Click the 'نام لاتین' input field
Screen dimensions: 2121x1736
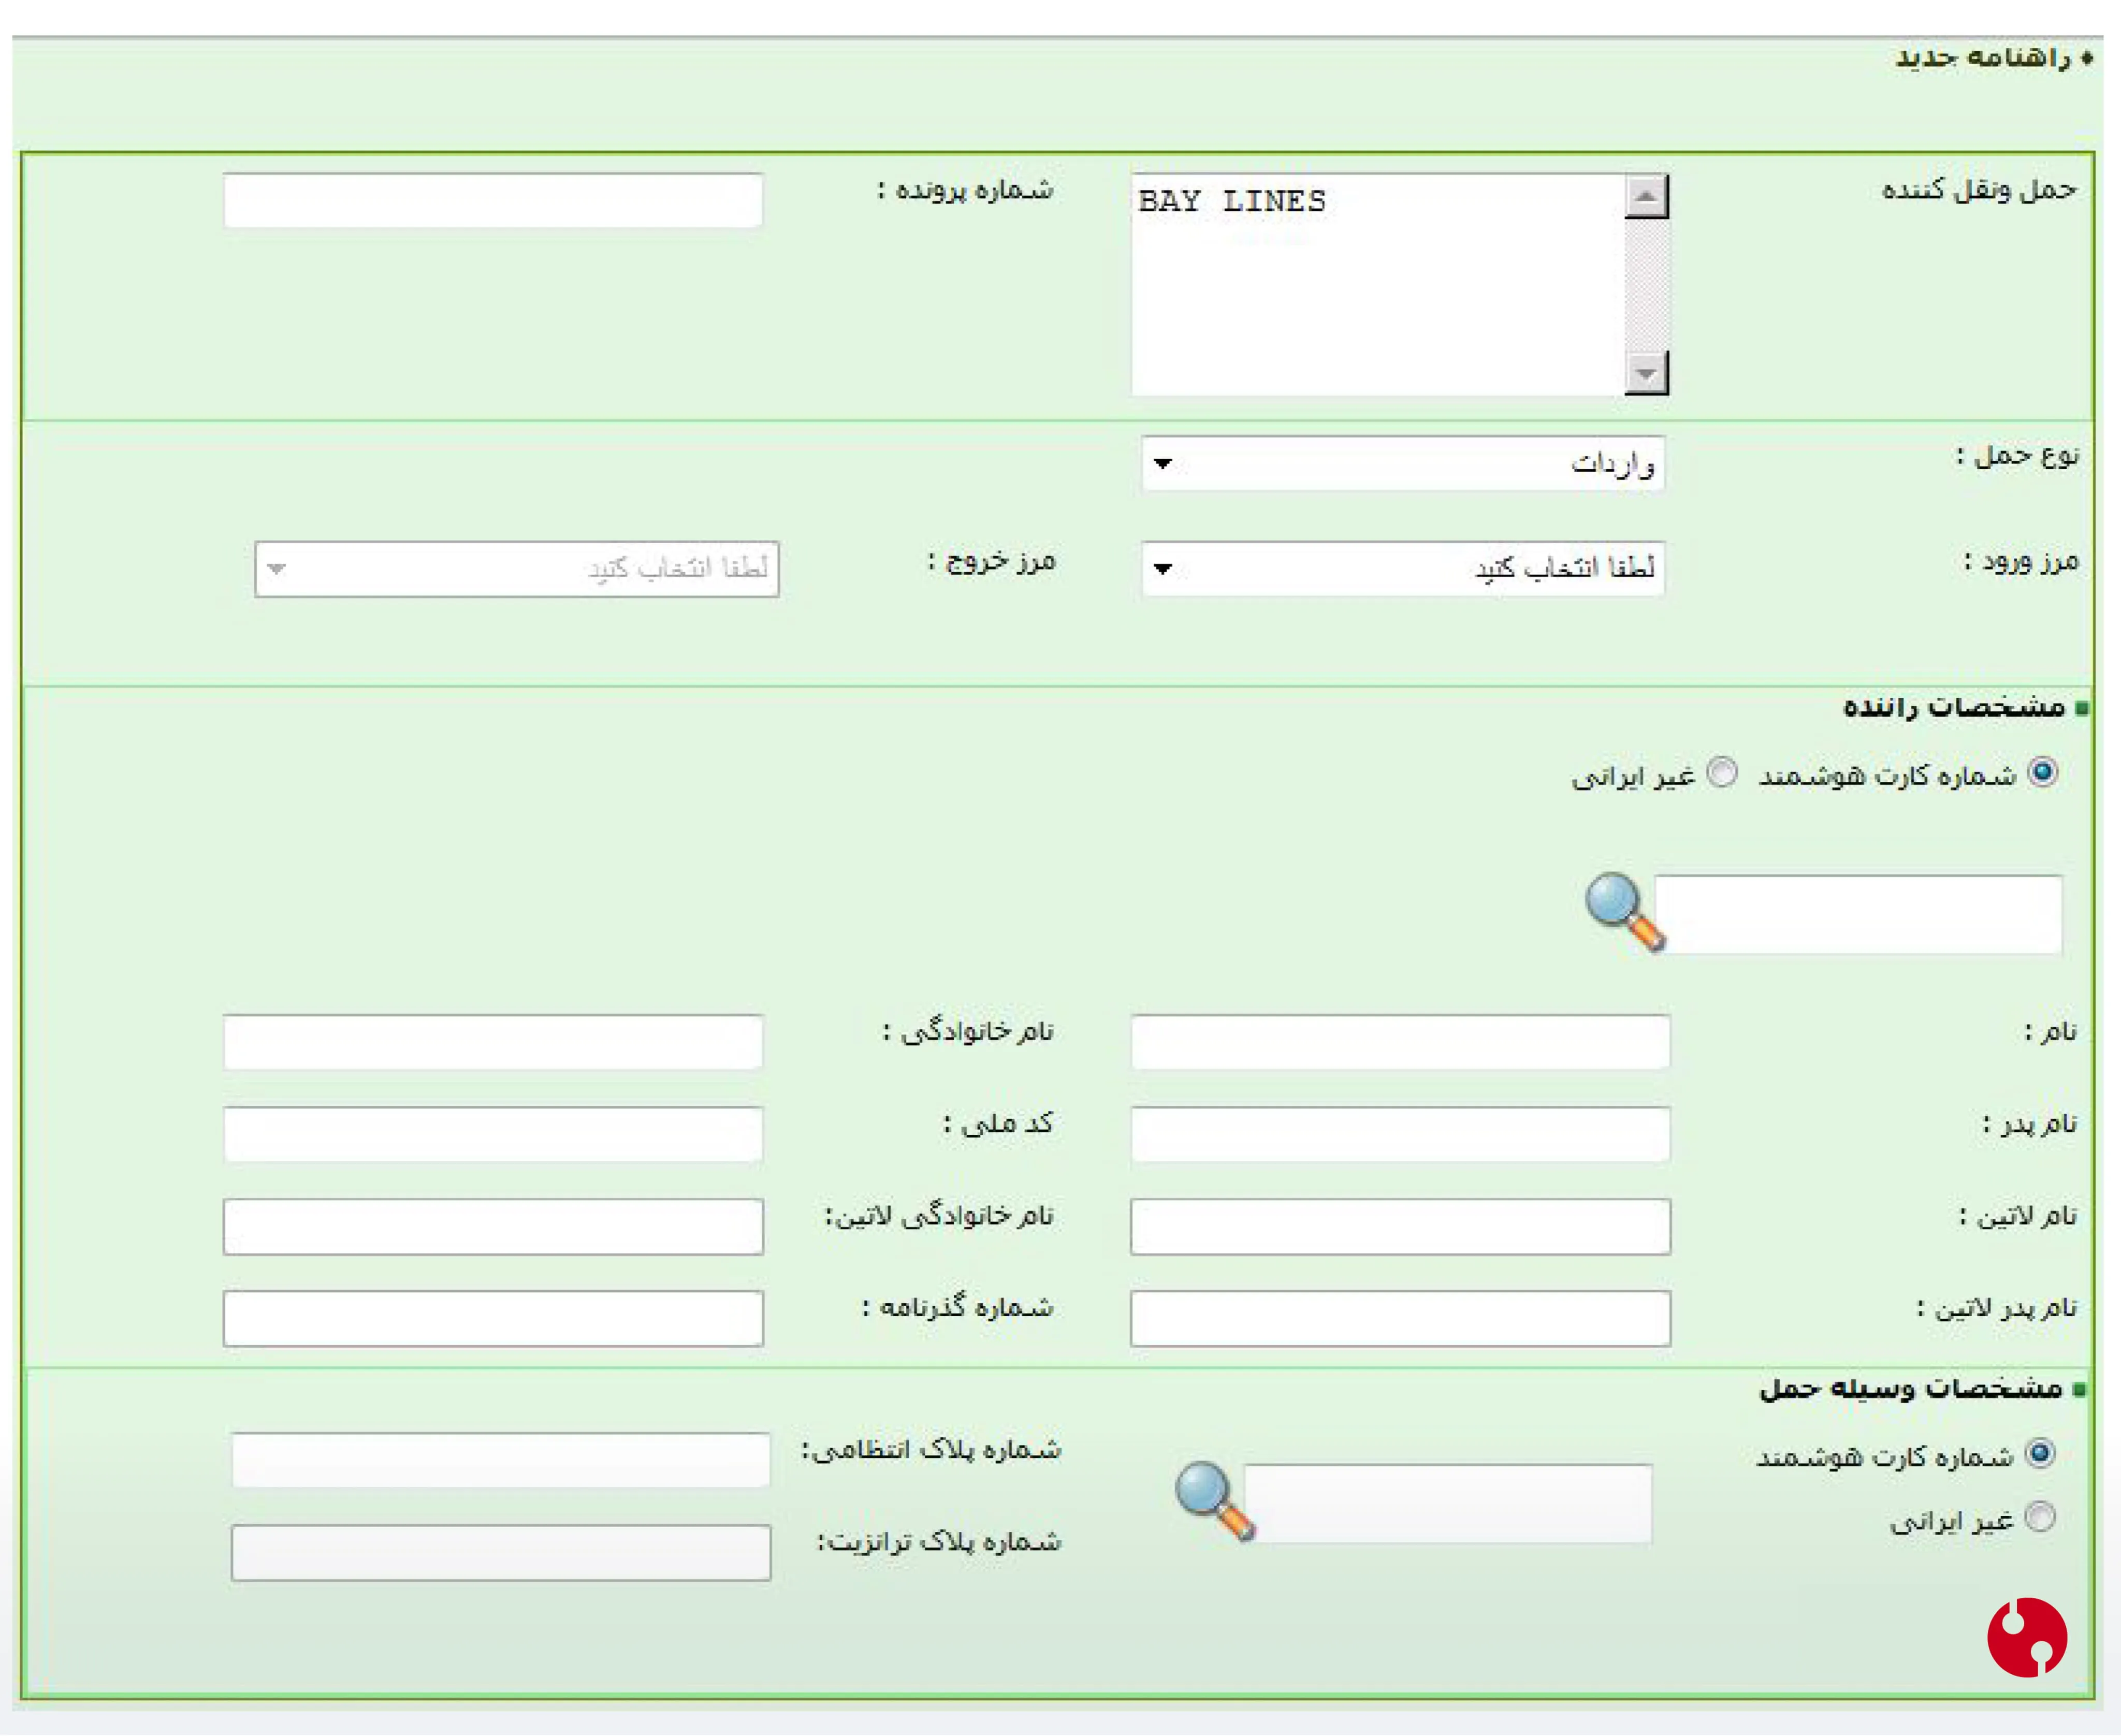(x=1400, y=1226)
